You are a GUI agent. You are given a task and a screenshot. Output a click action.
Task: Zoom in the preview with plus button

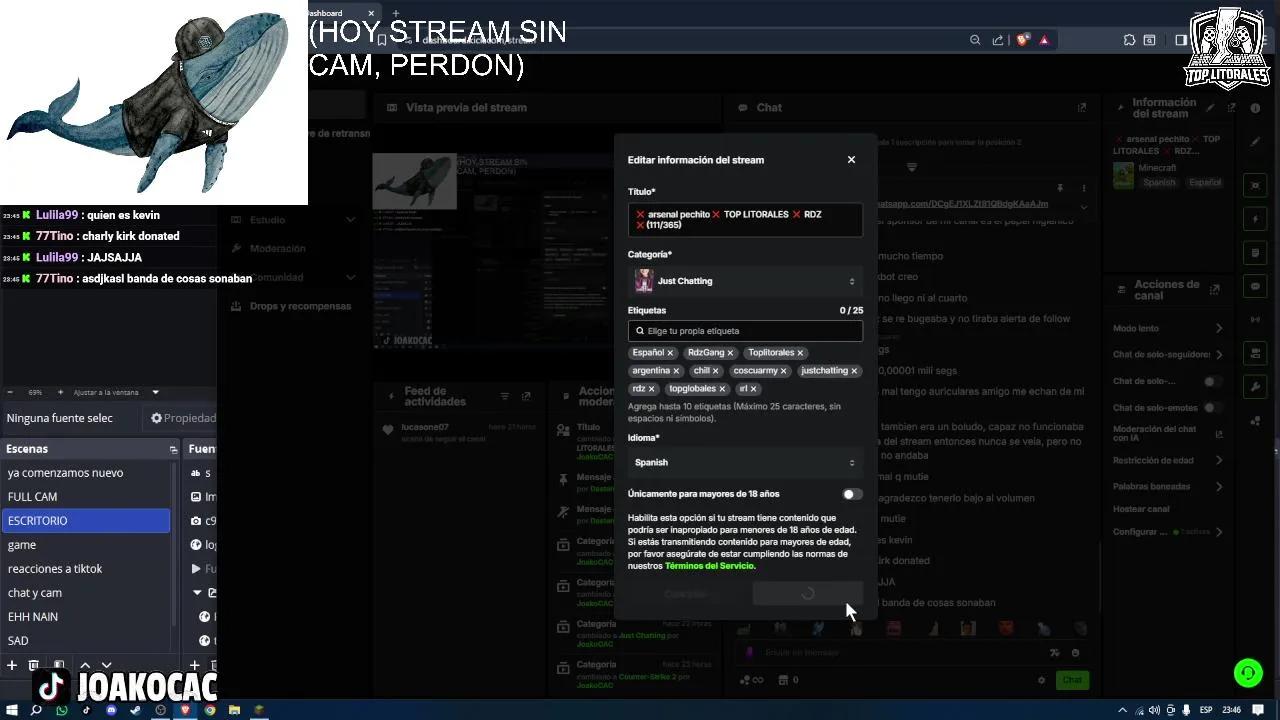tap(60, 392)
